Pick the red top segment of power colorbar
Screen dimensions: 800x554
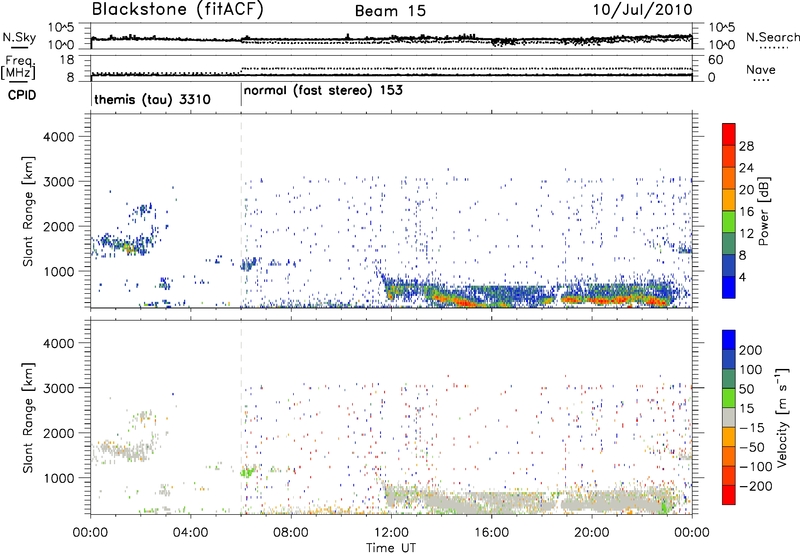729,134
